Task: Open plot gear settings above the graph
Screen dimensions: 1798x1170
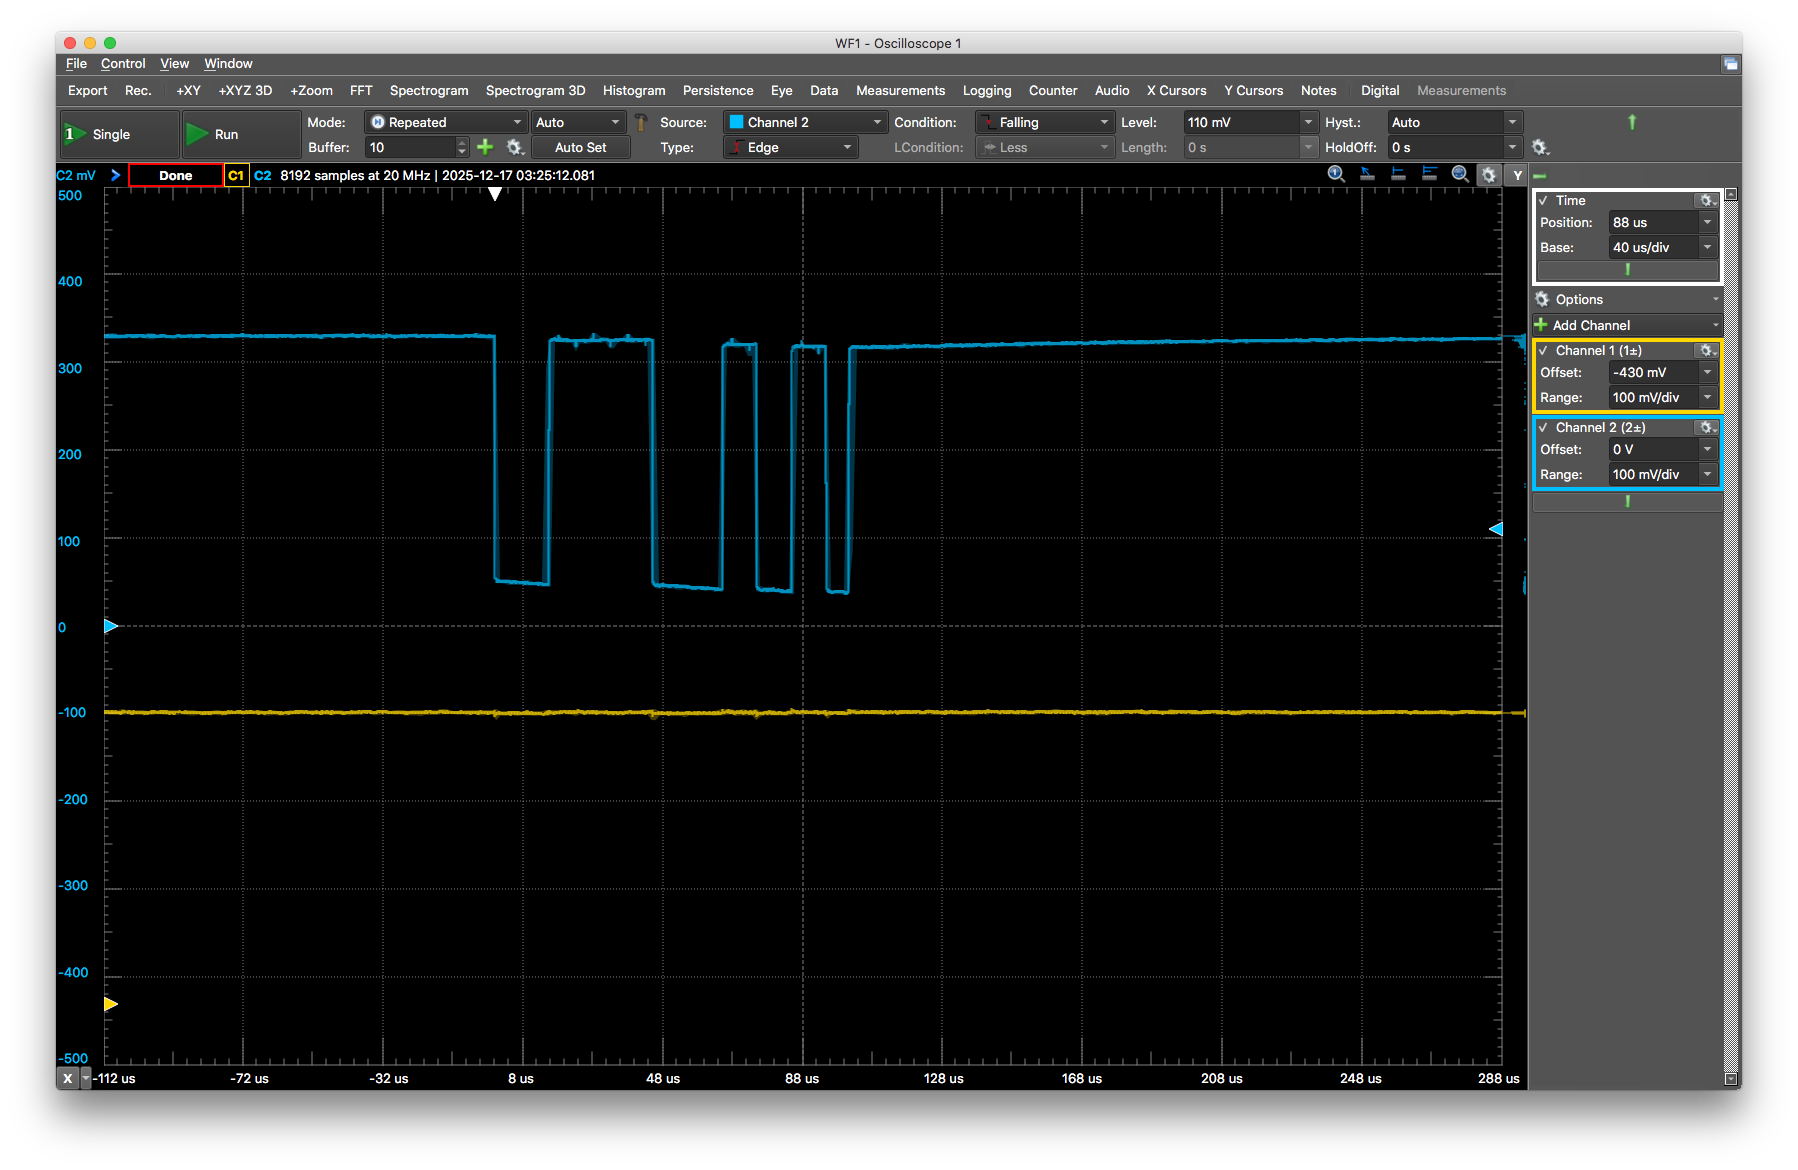Action: coord(1489,175)
